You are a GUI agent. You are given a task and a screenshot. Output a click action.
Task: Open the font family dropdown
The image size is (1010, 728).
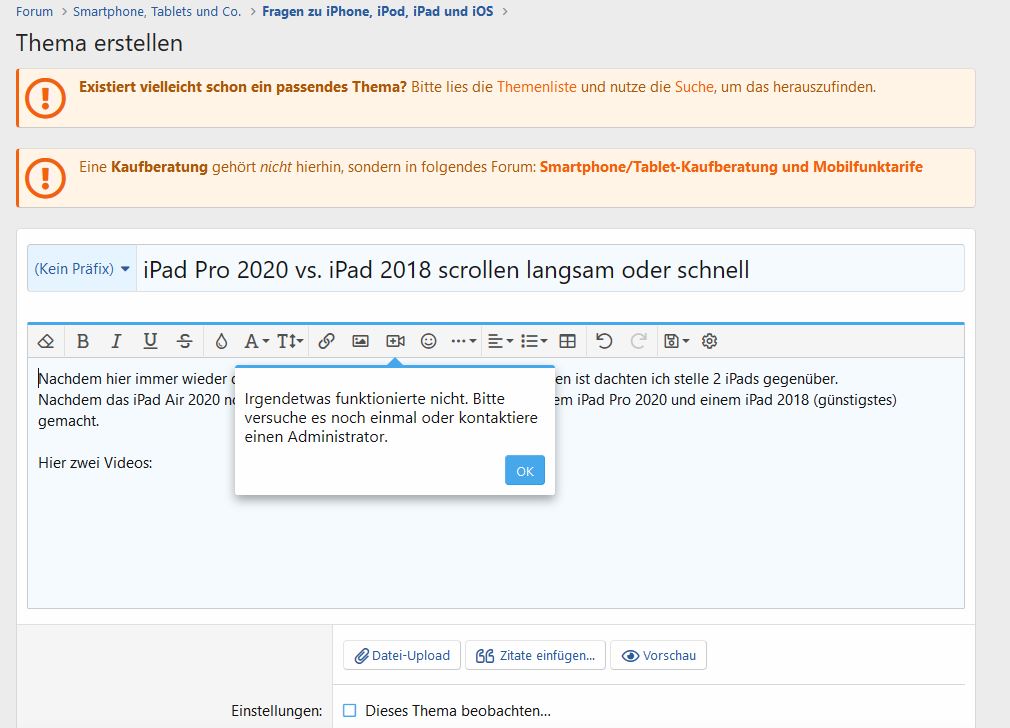(256, 341)
